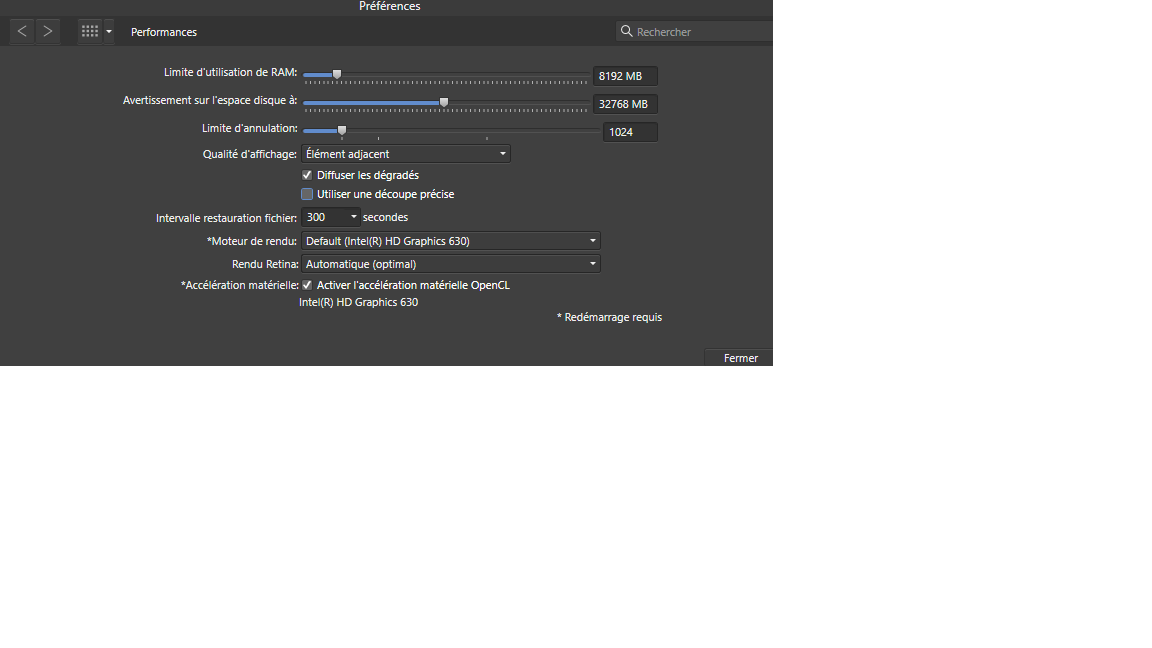
Task: Edit the 8192 MB RAM value field
Action: coord(625,76)
